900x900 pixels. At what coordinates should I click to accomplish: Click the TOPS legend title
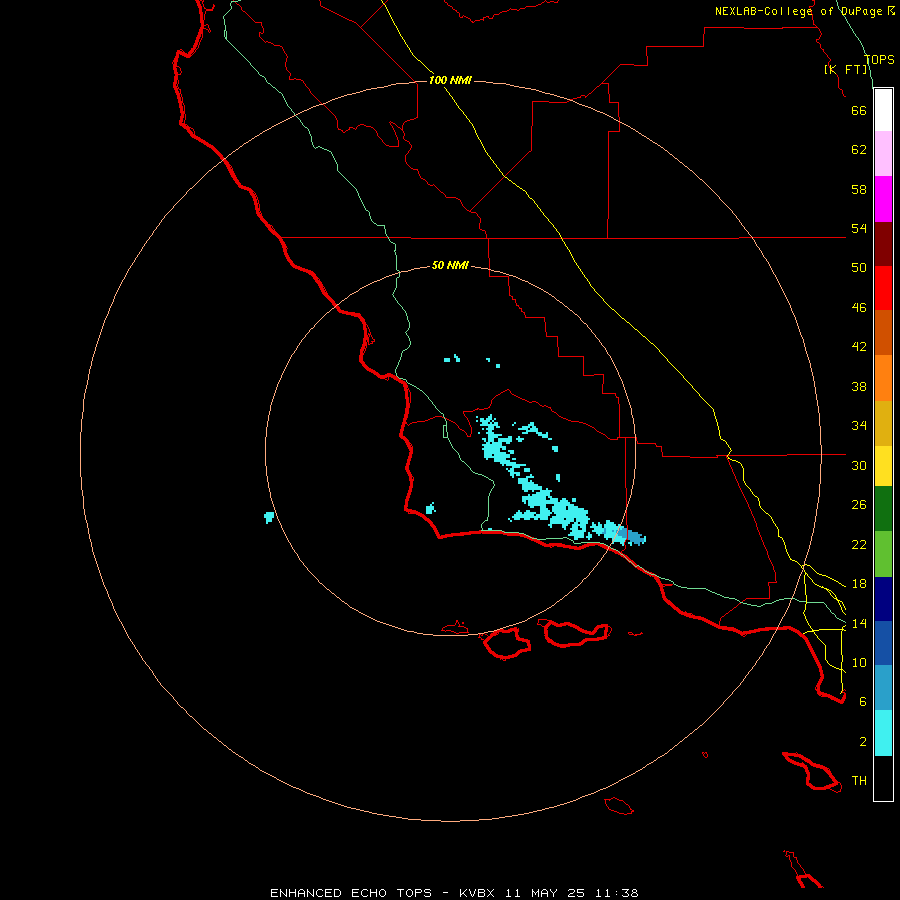(x=879, y=59)
